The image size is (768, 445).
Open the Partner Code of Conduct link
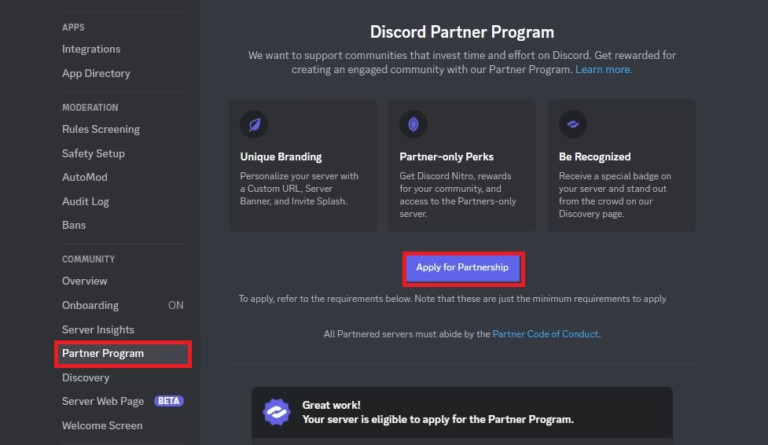[546, 333]
